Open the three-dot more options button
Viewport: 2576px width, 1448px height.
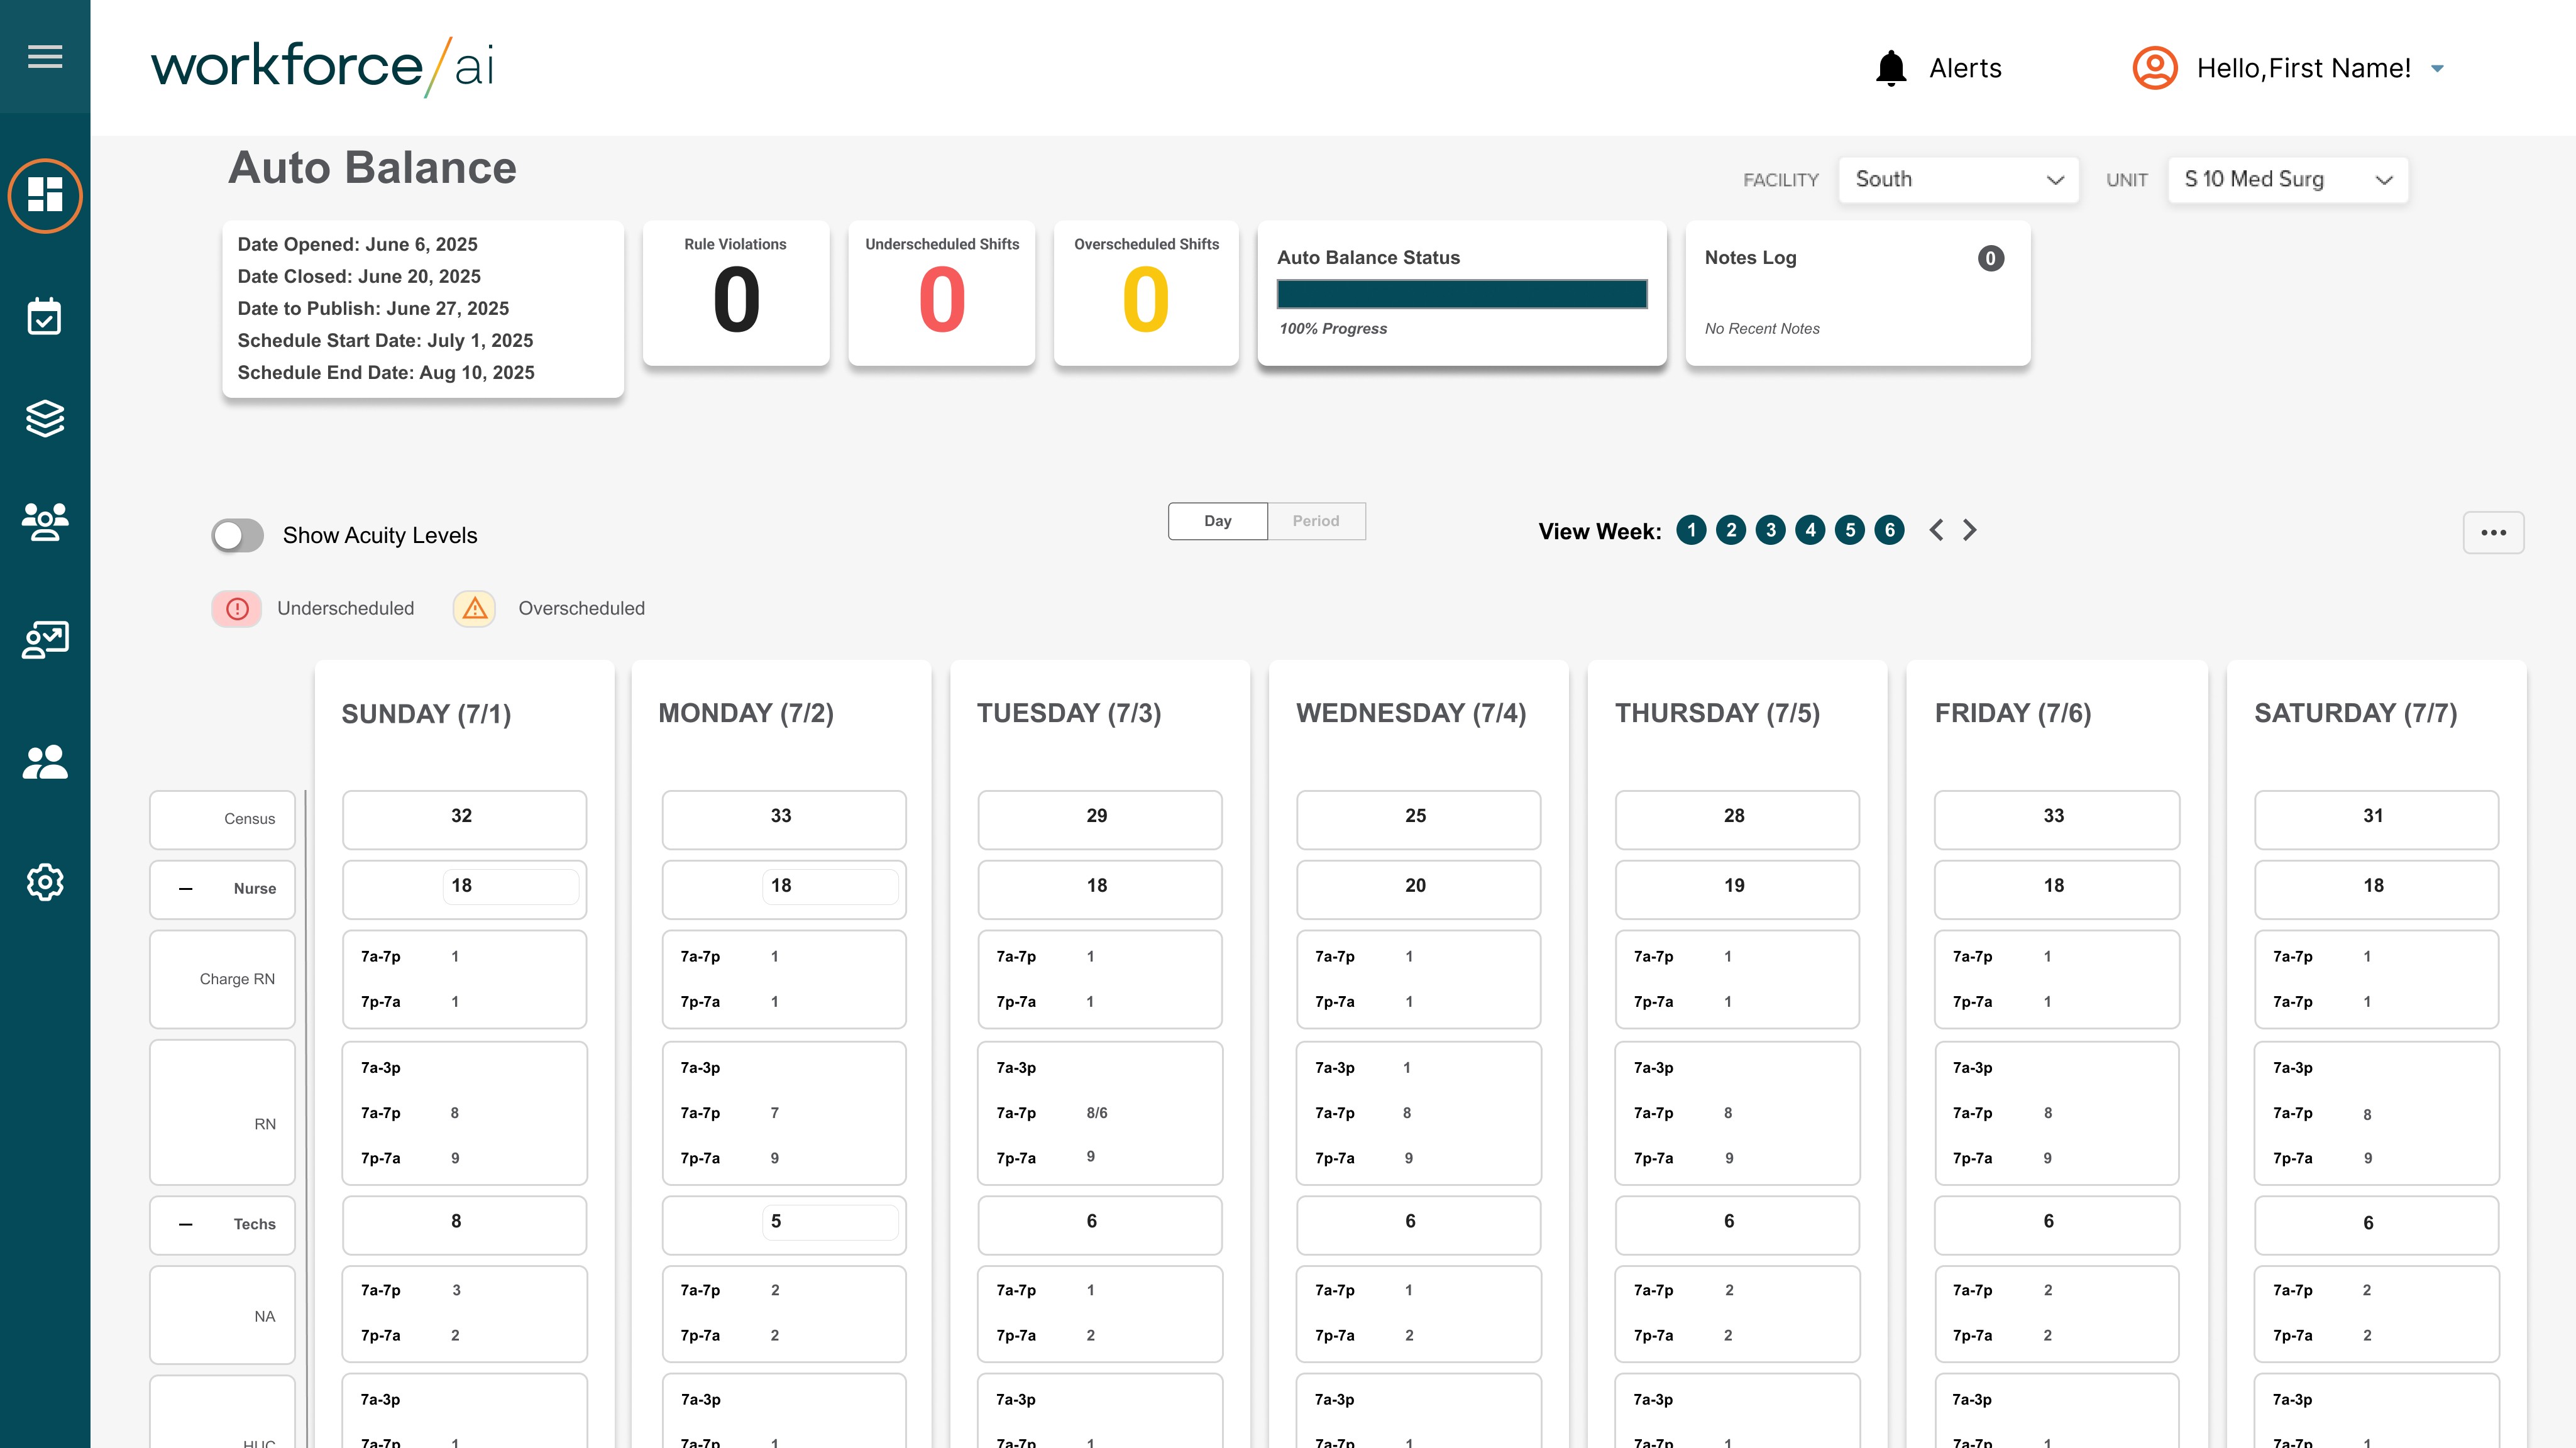pyautogui.click(x=2493, y=532)
